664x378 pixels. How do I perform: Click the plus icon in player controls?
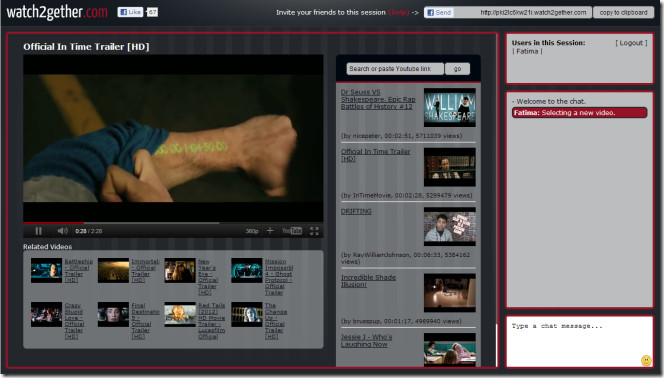(x=270, y=231)
